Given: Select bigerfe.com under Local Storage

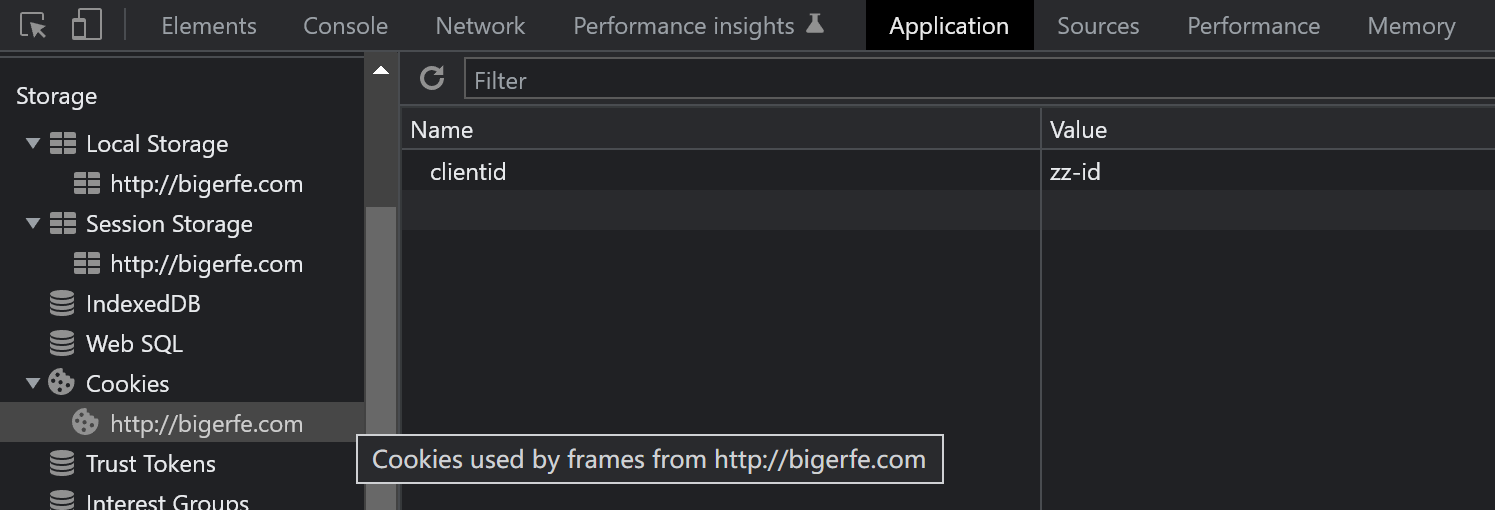Looking at the screenshot, I should 206,184.
